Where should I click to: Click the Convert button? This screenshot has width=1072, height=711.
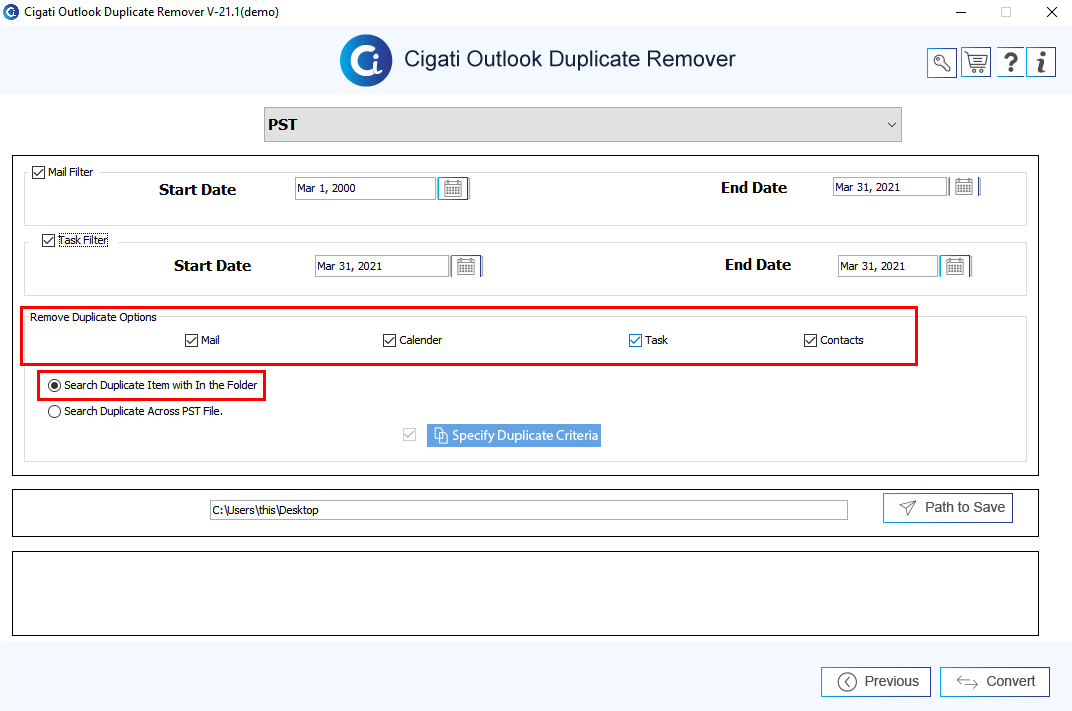pos(995,682)
